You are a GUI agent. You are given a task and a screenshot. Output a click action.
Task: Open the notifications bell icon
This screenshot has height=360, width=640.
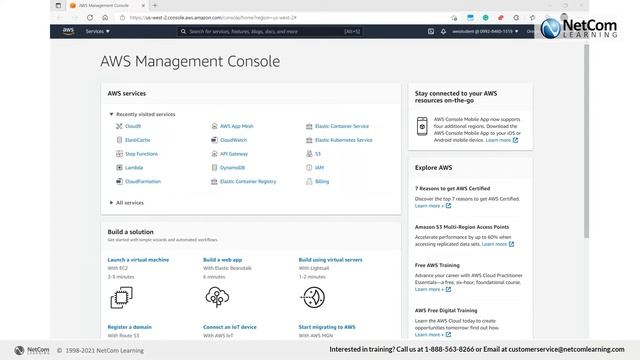coord(443,31)
